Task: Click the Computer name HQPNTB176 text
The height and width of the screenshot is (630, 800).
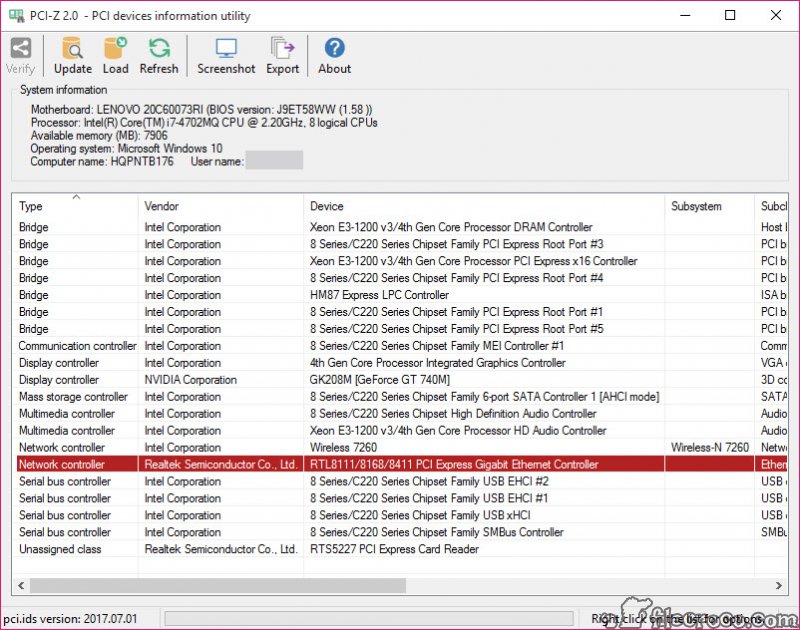Action: click(102, 161)
